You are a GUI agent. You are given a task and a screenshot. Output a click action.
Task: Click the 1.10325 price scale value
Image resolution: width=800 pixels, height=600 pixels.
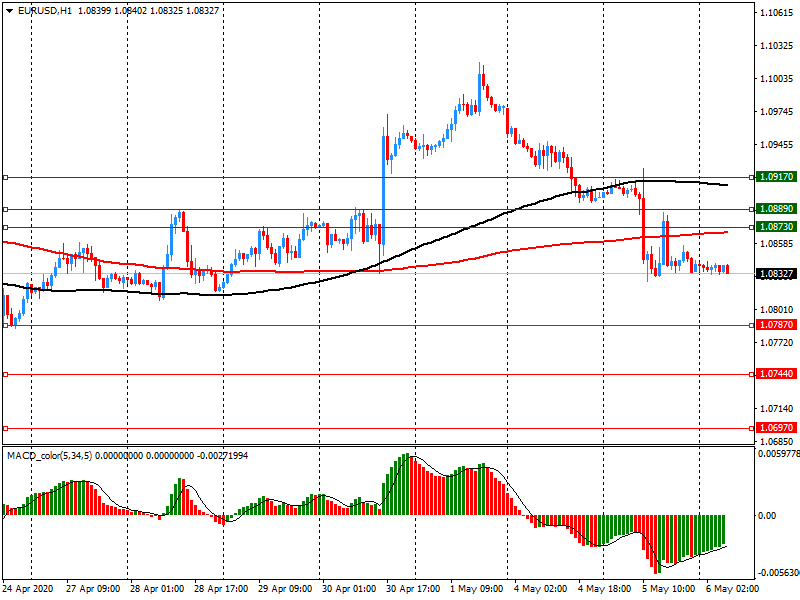tap(777, 46)
